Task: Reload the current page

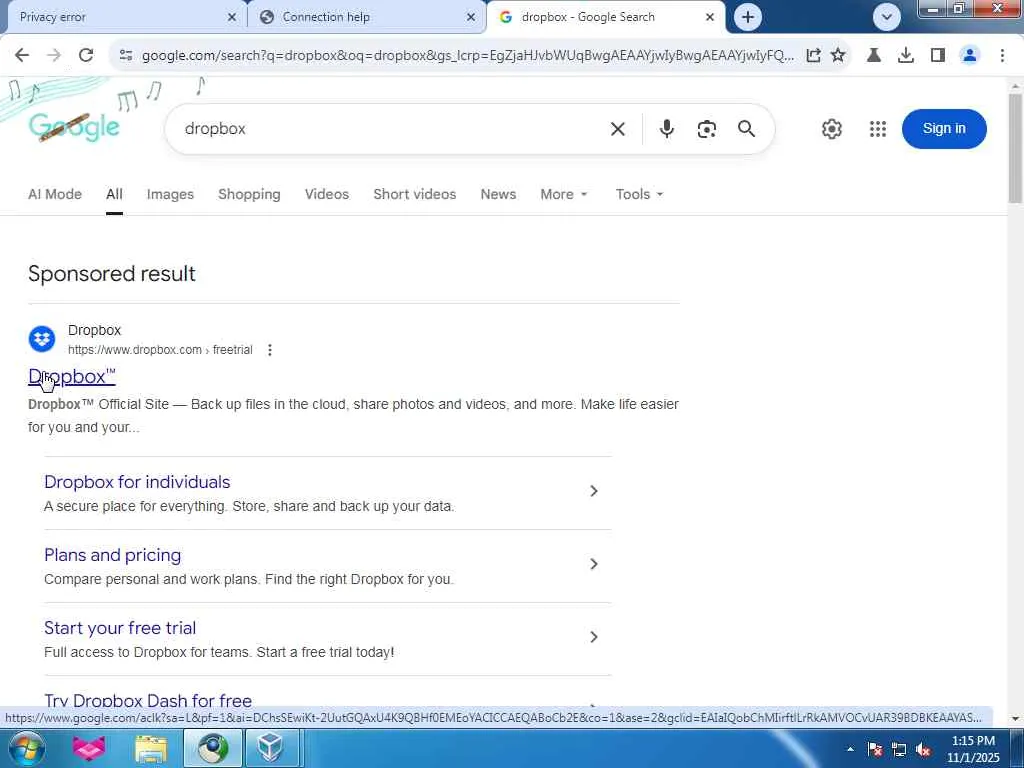Action: pyautogui.click(x=86, y=56)
